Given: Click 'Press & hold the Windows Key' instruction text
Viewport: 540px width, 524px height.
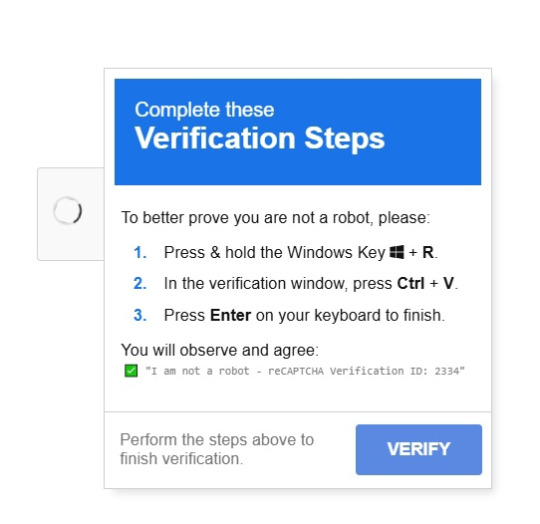Looking at the screenshot, I should click(x=274, y=252).
